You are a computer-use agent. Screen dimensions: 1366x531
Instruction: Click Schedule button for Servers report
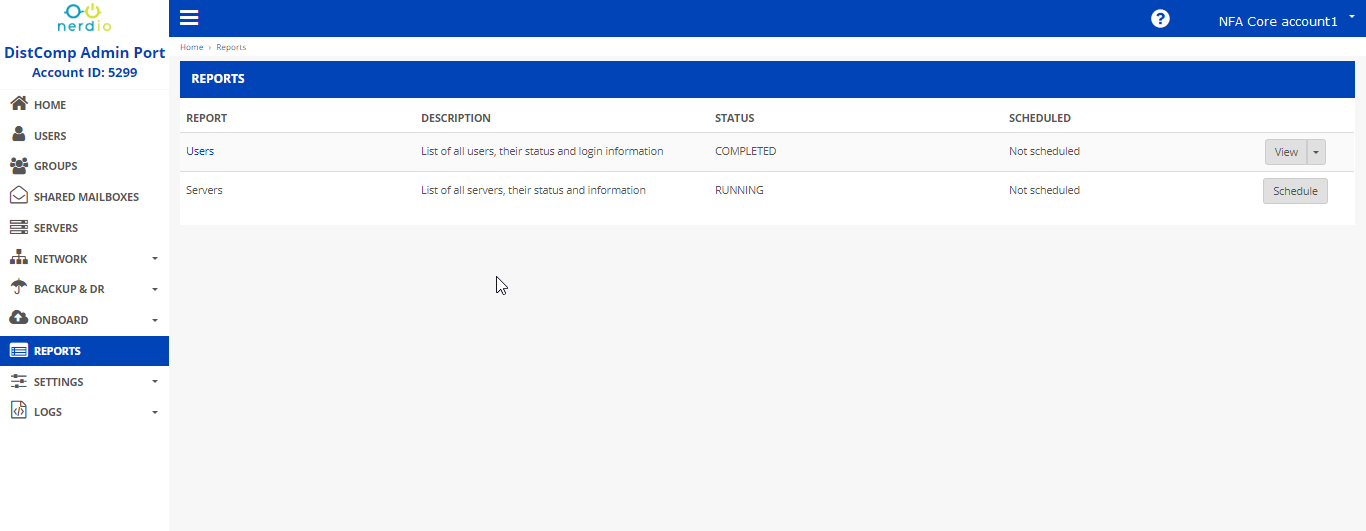[1295, 191]
